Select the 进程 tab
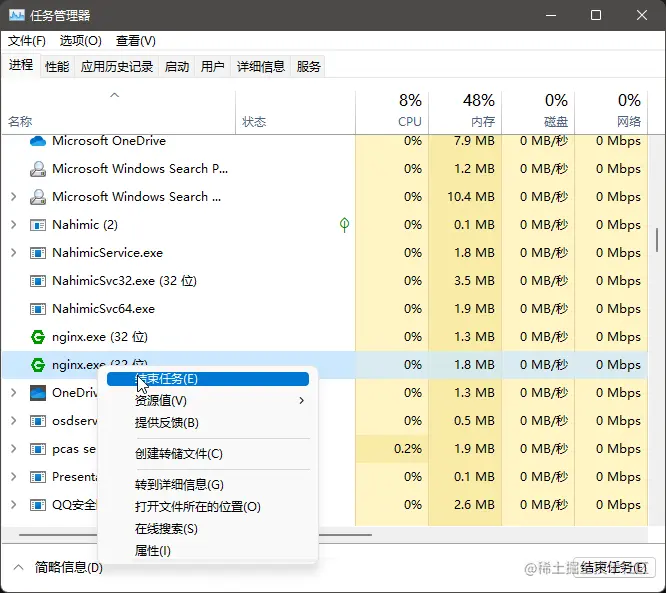The height and width of the screenshot is (593, 666). pyautogui.click(x=21, y=65)
